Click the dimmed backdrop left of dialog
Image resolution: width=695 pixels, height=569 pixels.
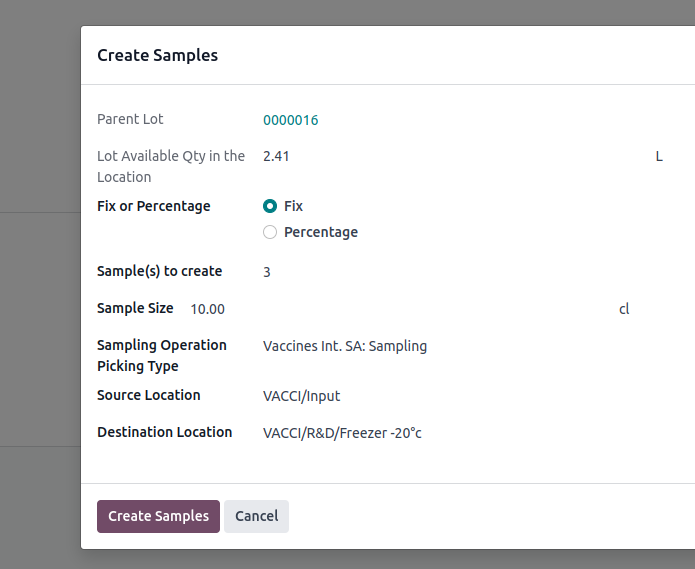tap(40, 300)
